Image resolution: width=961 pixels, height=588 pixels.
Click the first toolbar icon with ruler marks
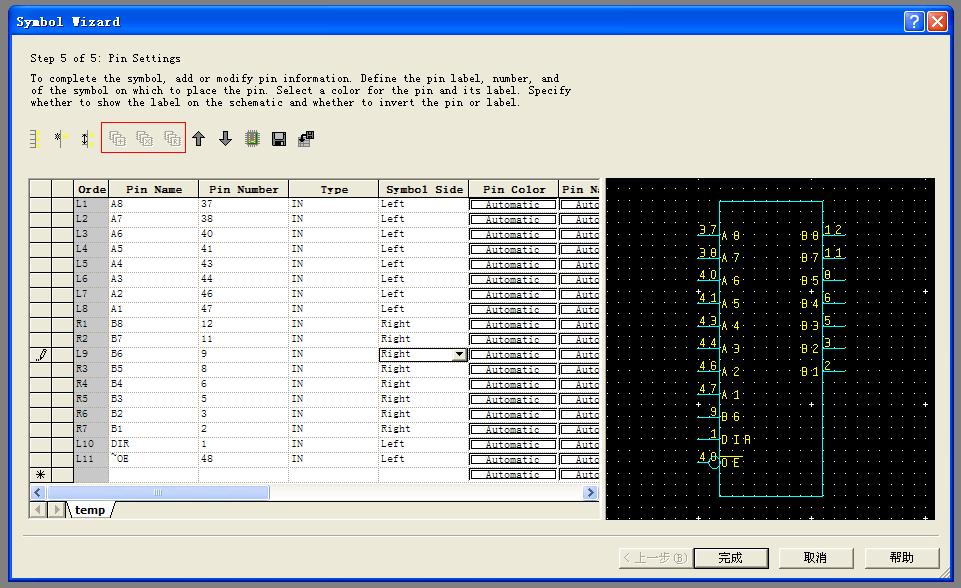[x=34, y=139]
